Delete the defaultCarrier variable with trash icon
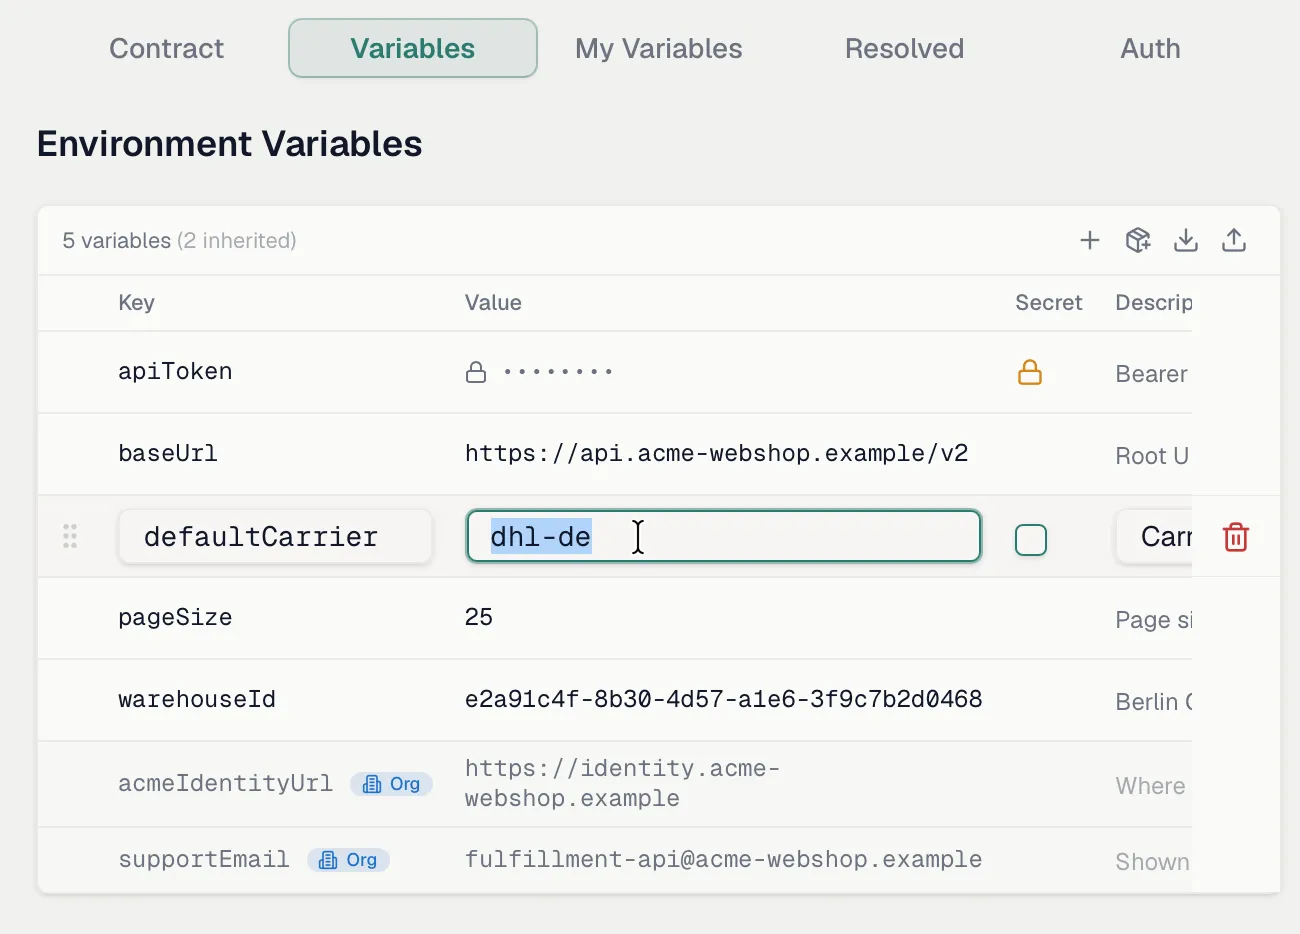 (x=1236, y=537)
